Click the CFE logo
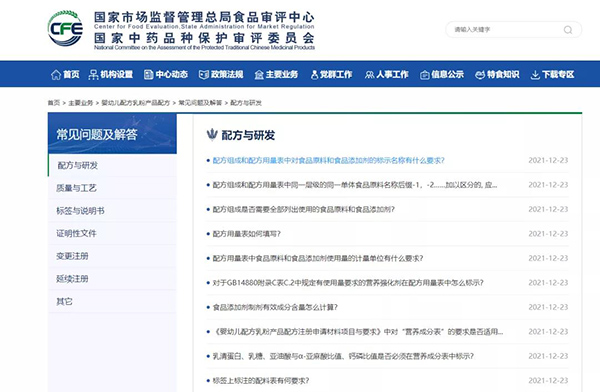Image resolution: width=600 pixels, height=392 pixels. 65,29
